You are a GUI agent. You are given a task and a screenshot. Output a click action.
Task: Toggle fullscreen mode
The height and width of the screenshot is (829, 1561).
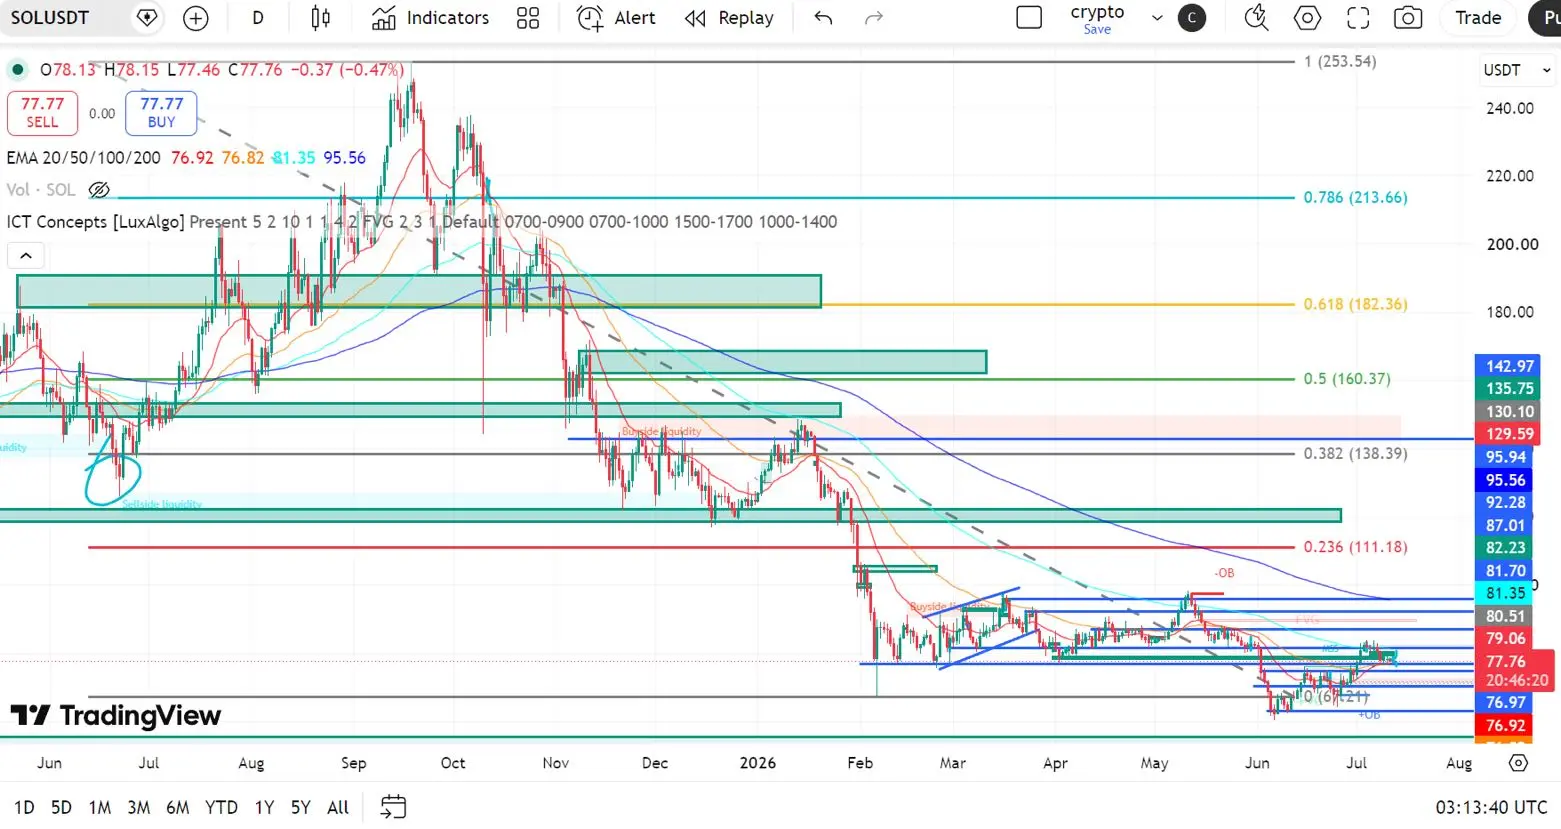[1358, 18]
